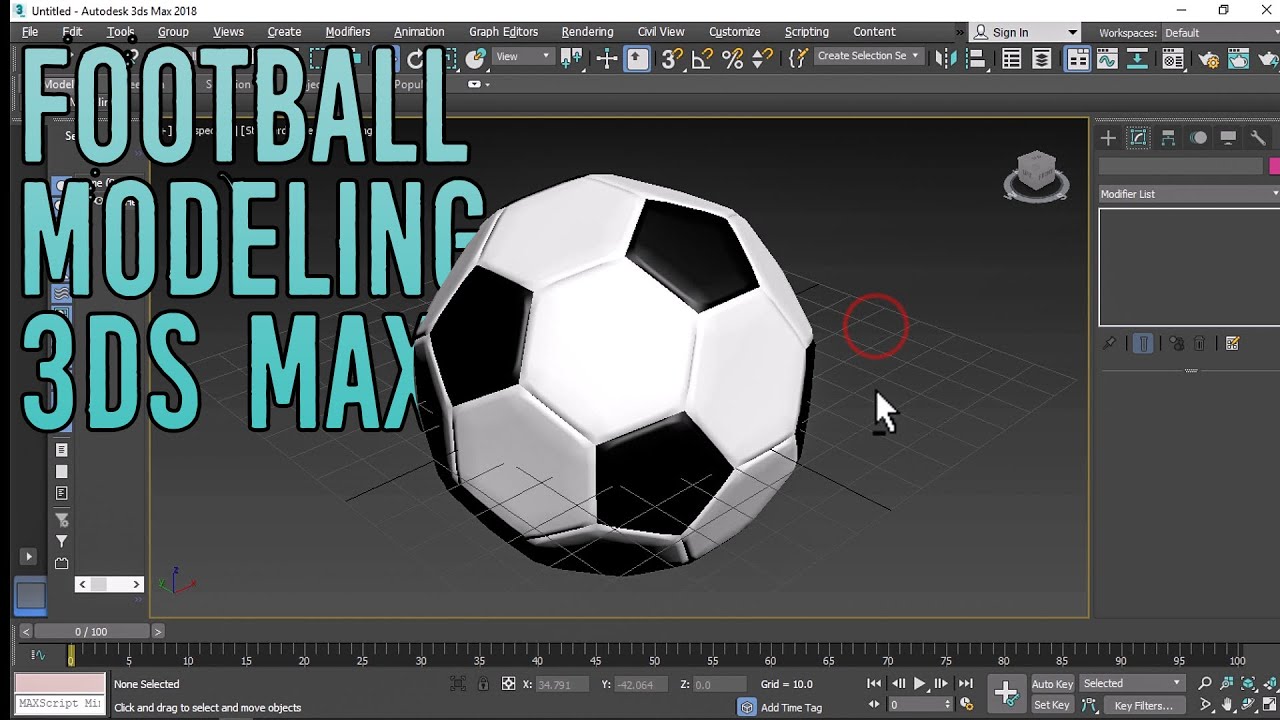Viewport: 1280px width, 720px height.
Task: Toggle 3D Snaps
Action: click(x=671, y=59)
